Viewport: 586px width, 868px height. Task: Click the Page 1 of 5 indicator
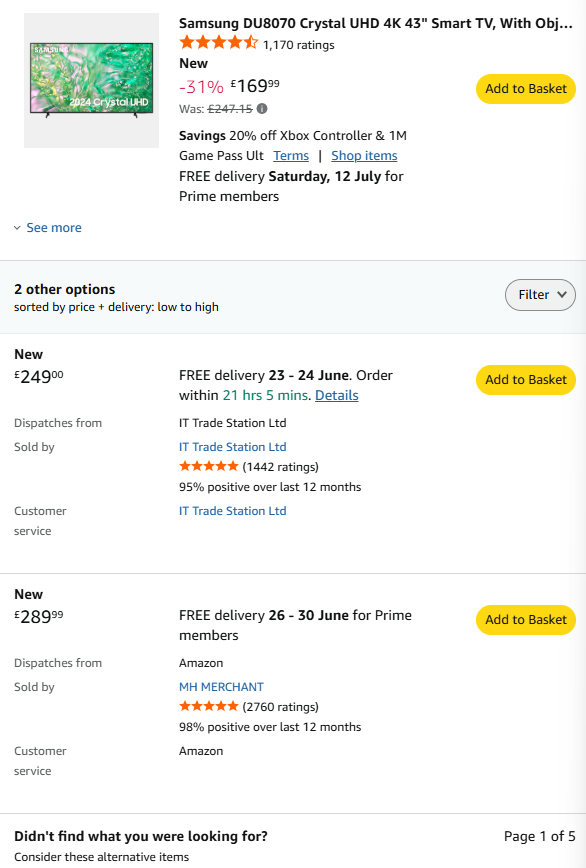[x=540, y=836]
